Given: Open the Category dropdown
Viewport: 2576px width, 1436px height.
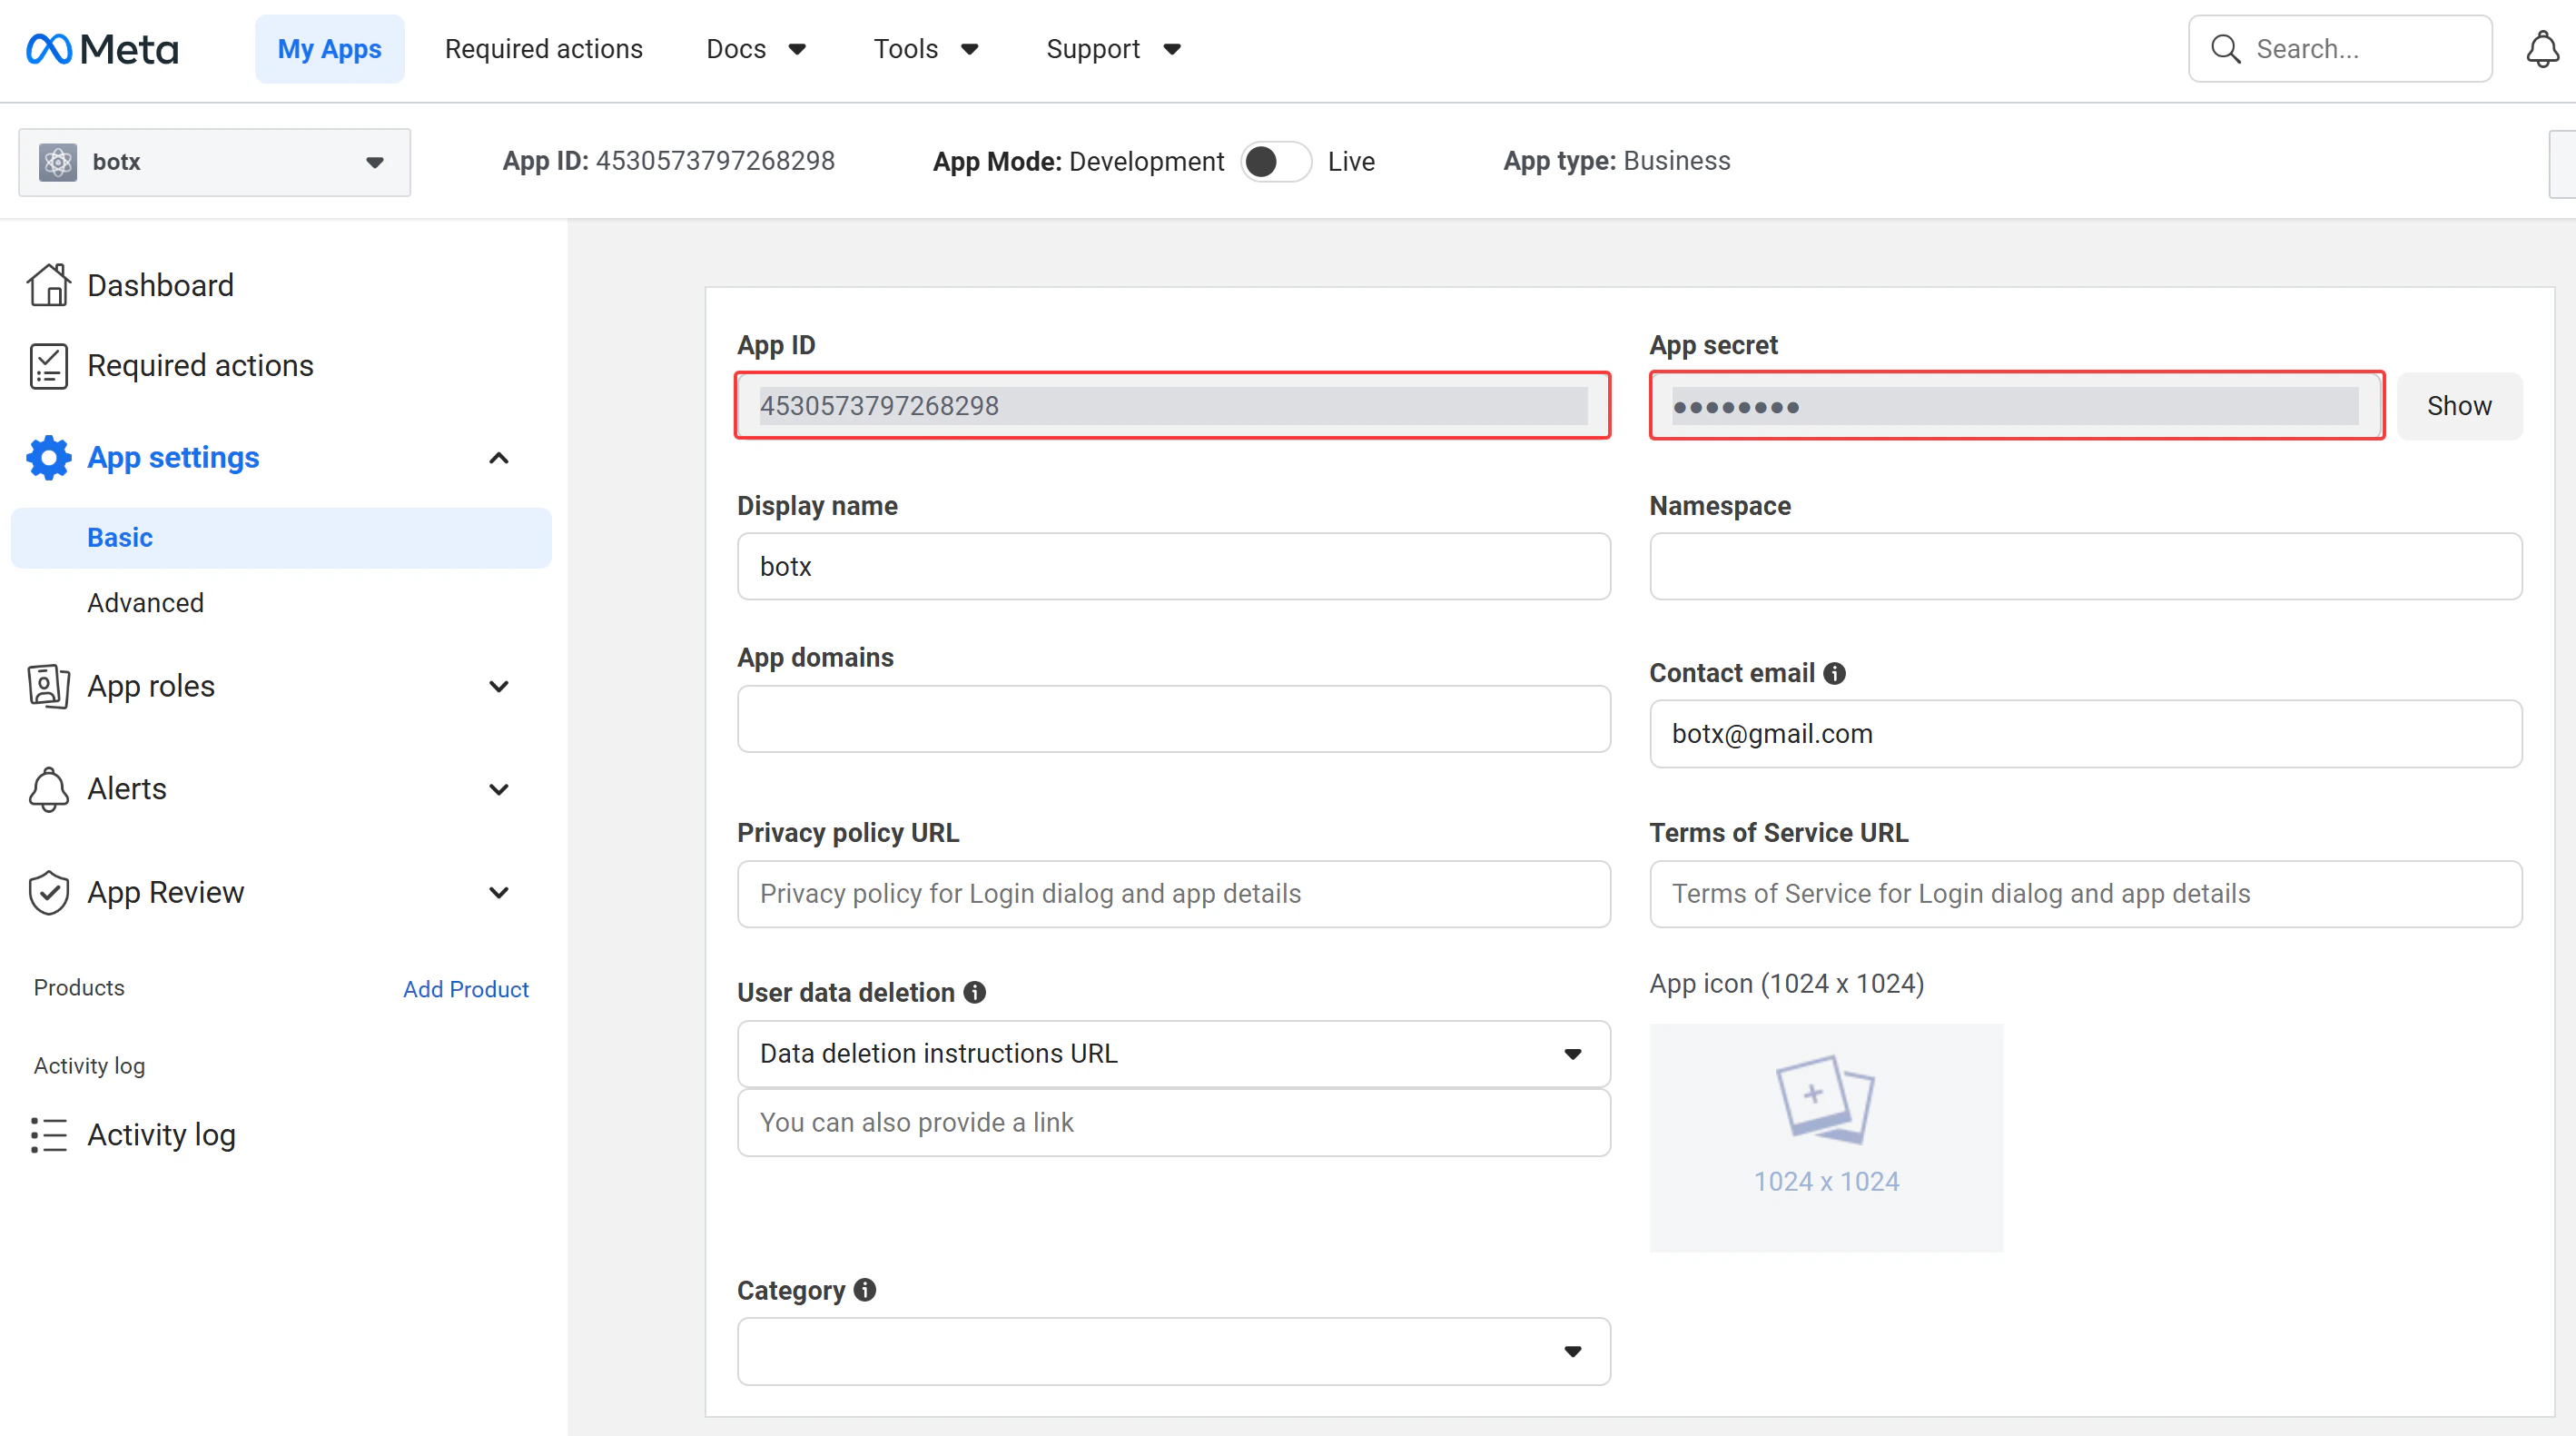Looking at the screenshot, I should click(1173, 1351).
